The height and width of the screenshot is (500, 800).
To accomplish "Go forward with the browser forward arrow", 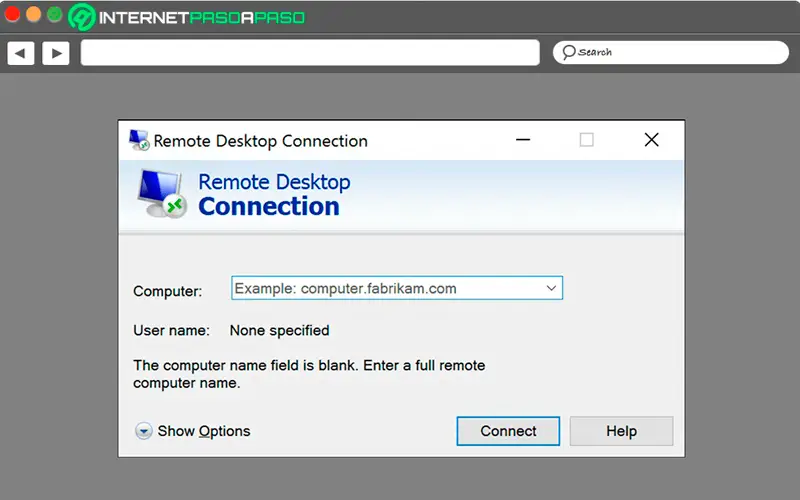I will point(56,53).
